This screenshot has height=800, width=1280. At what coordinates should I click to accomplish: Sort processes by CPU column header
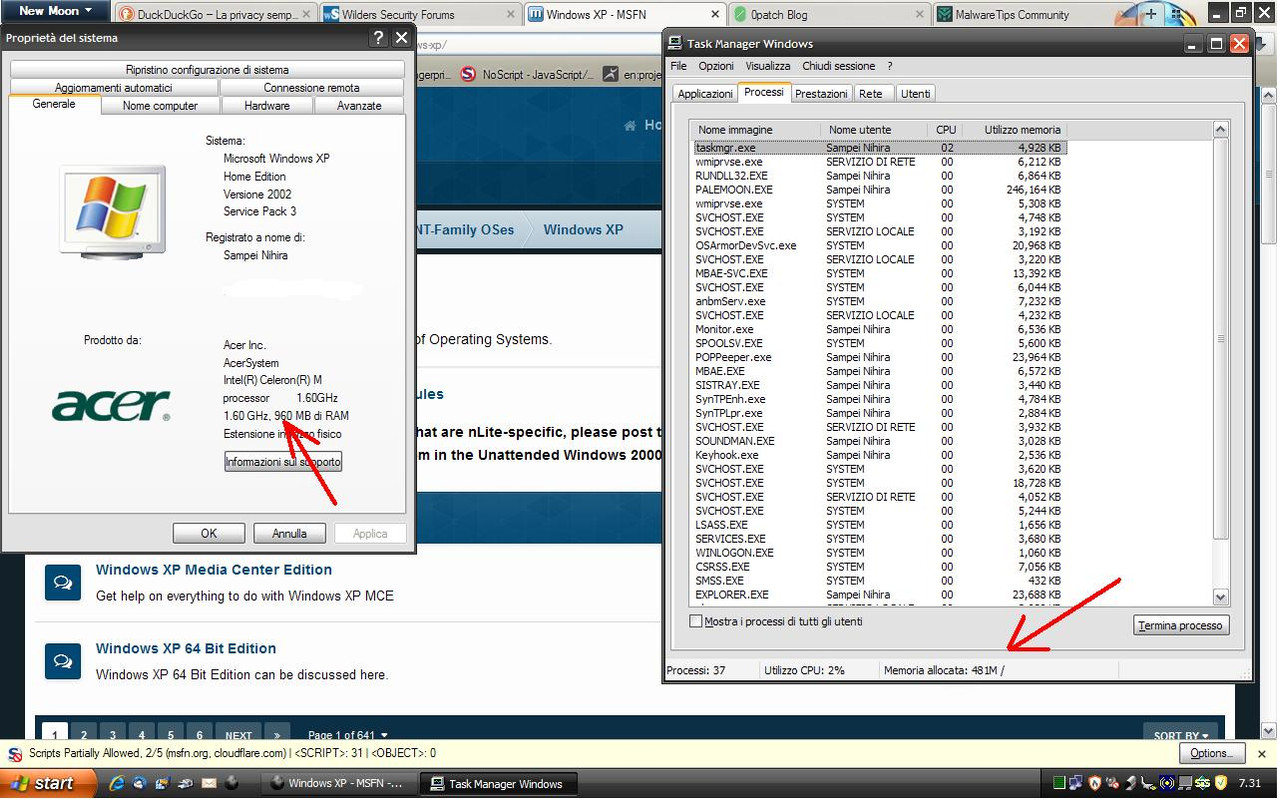point(946,130)
